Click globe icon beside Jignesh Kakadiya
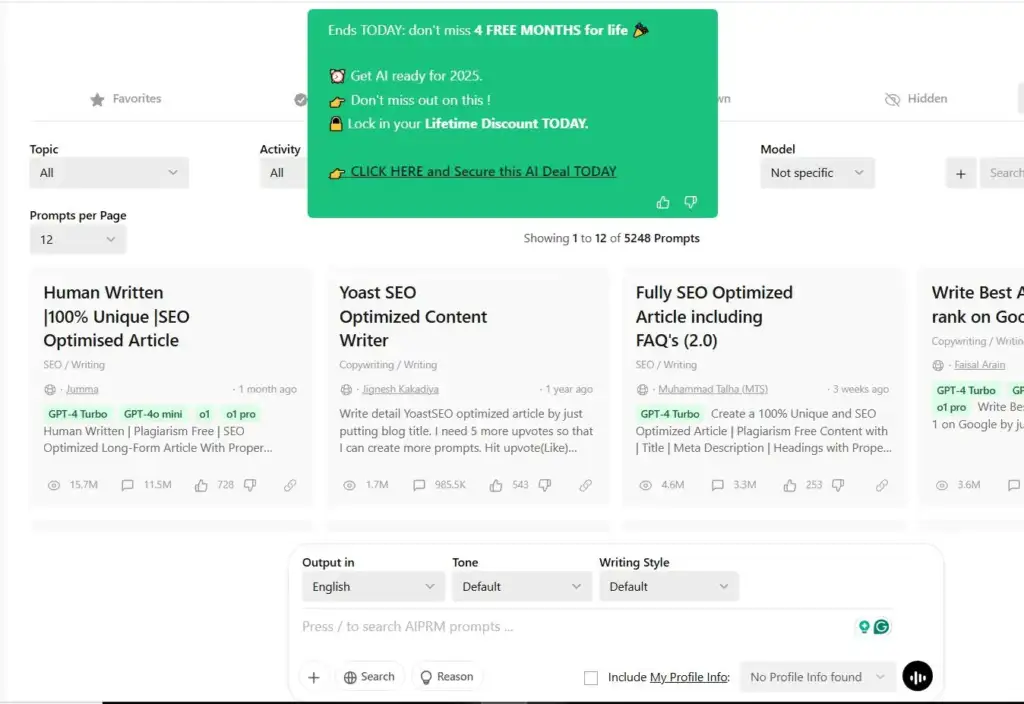 click(x=346, y=390)
